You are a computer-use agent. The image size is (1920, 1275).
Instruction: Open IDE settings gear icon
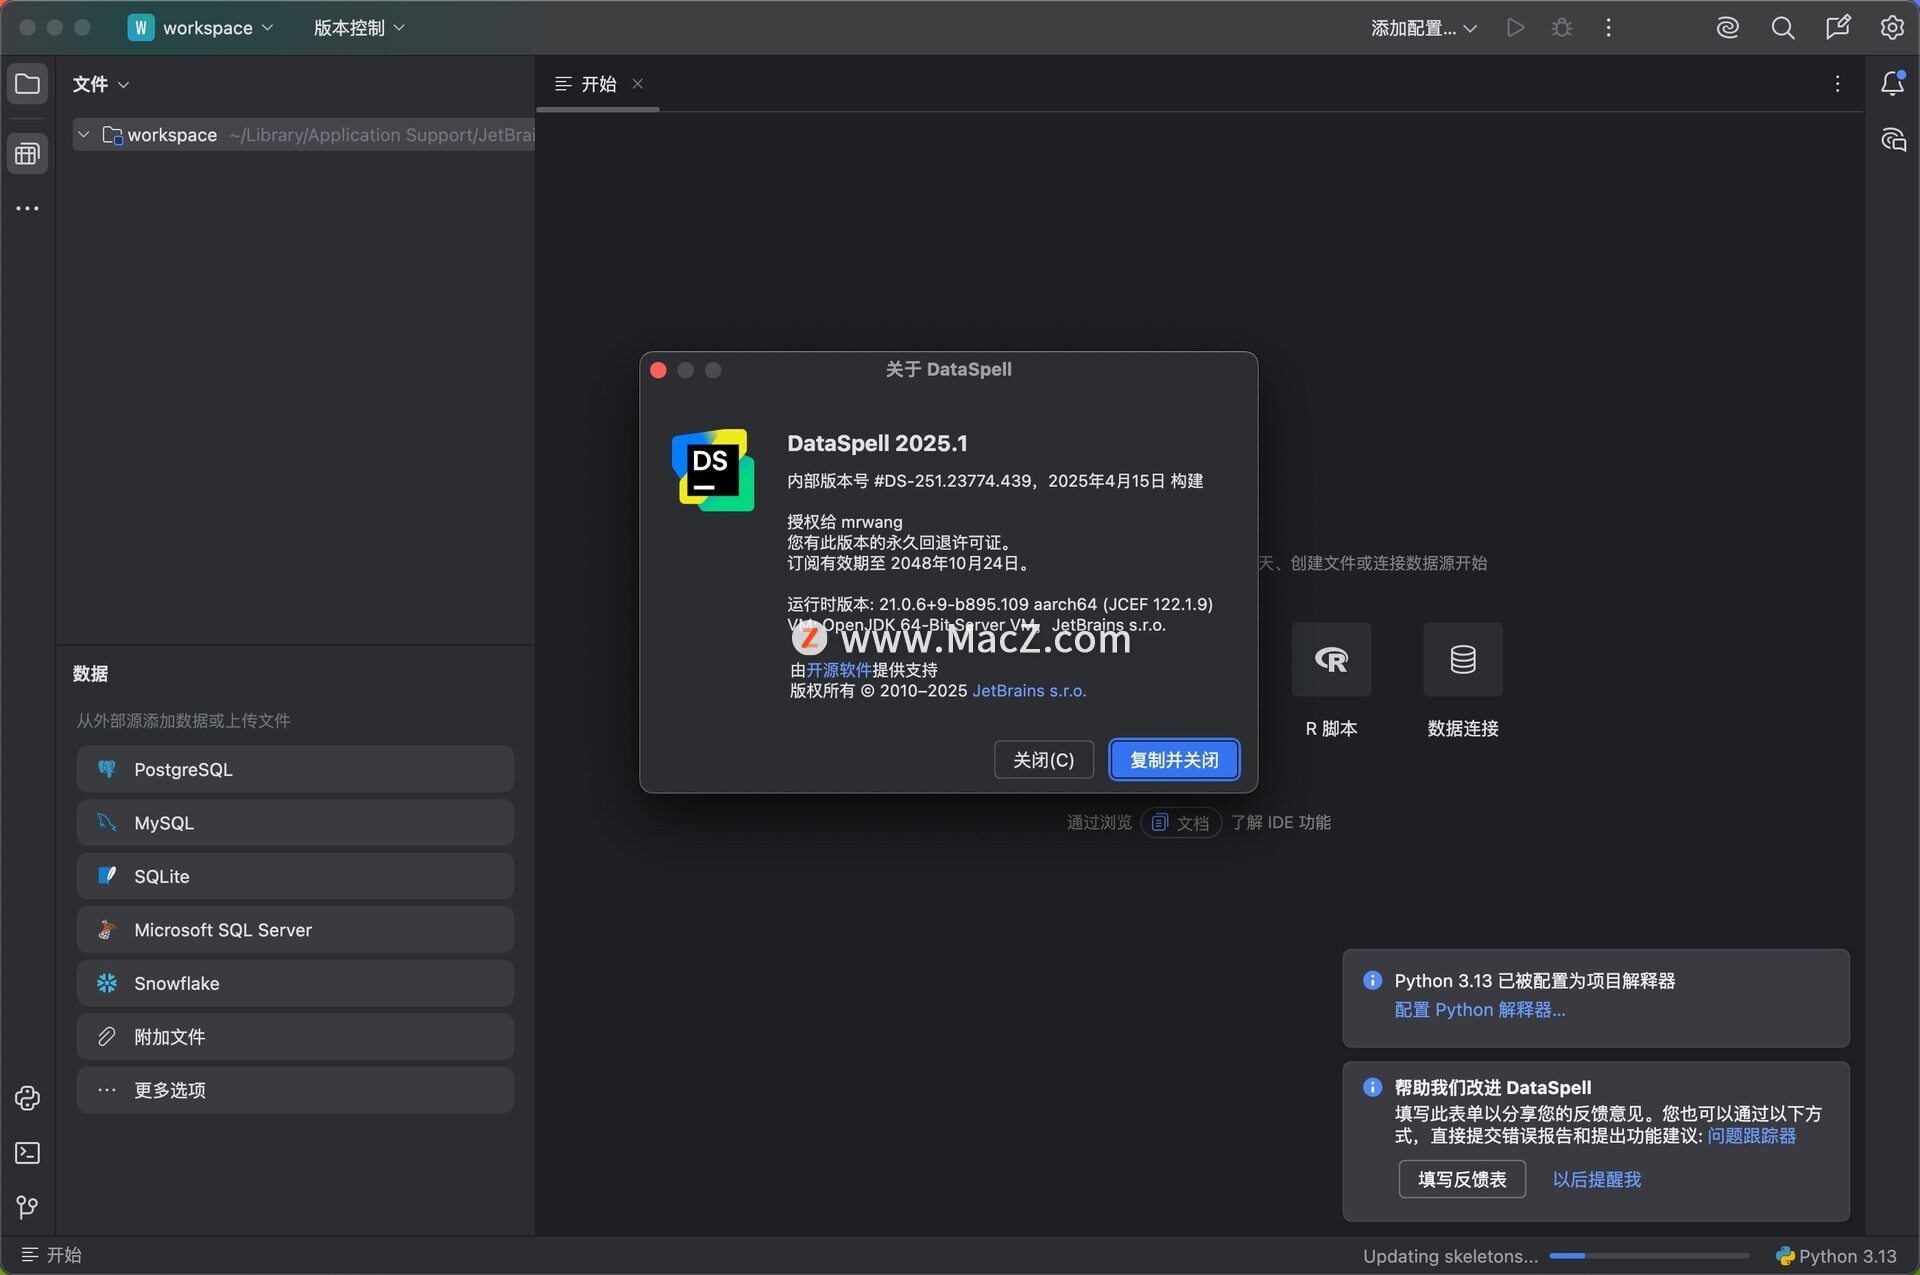point(1892,28)
